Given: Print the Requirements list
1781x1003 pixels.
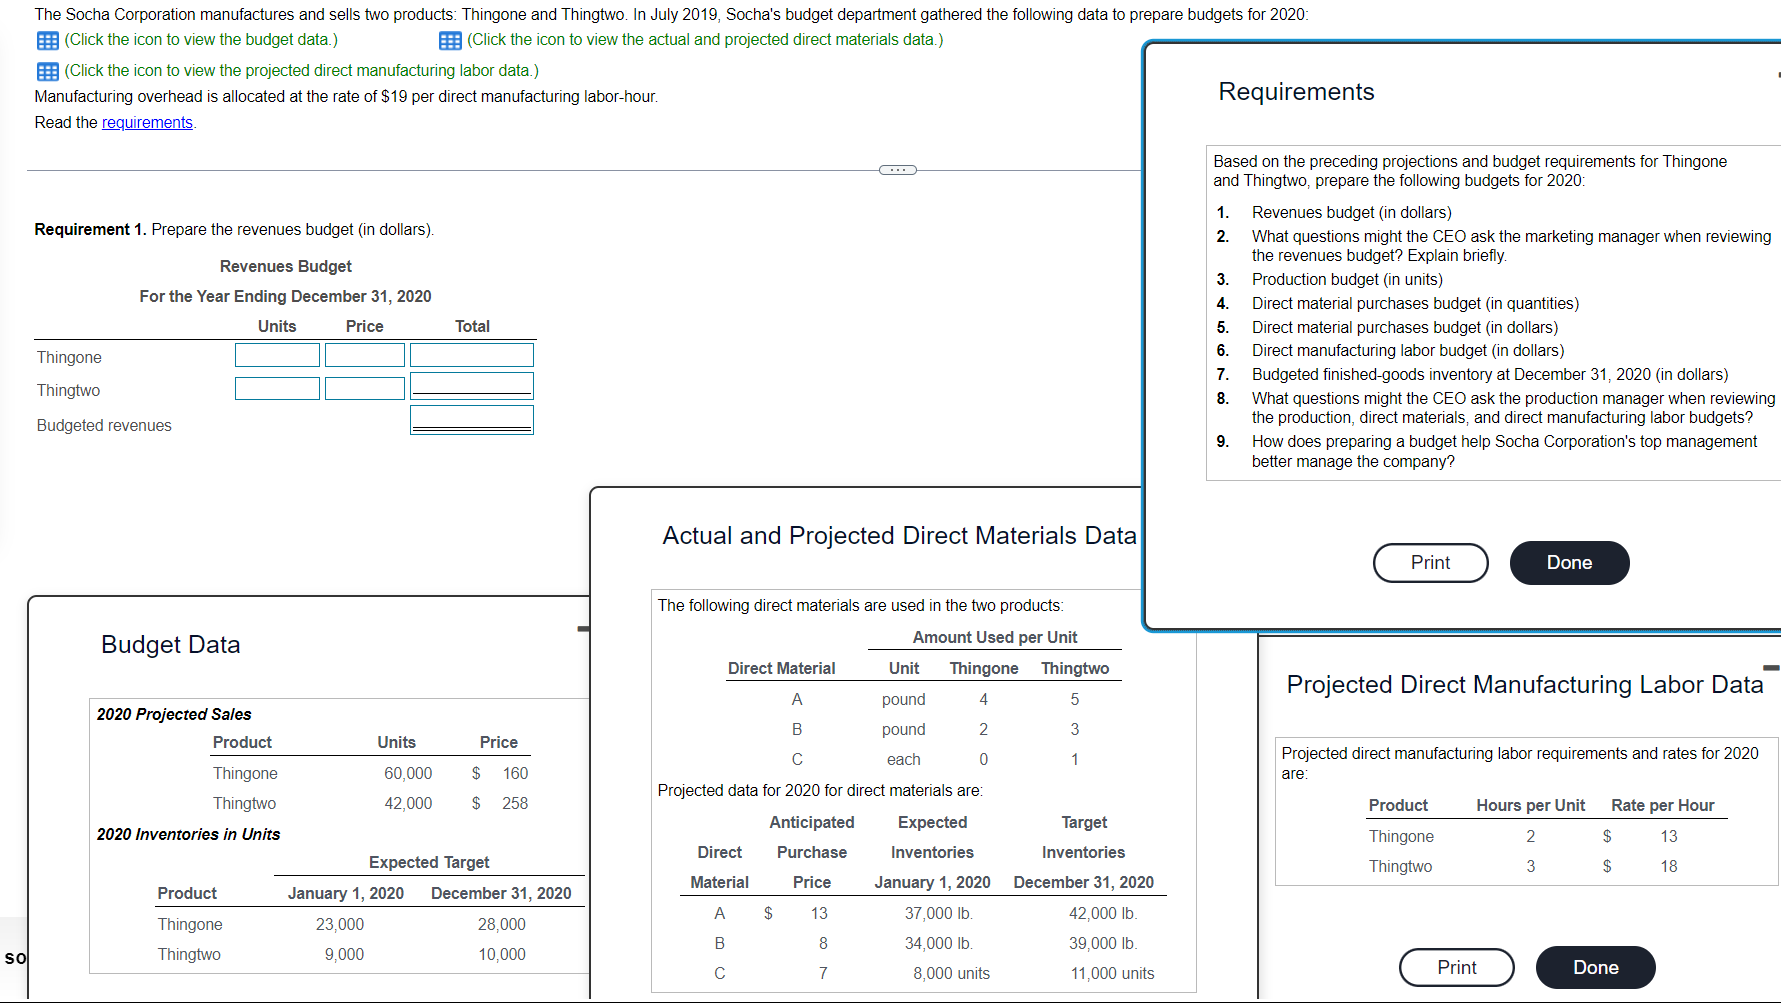Looking at the screenshot, I should pos(1430,562).
